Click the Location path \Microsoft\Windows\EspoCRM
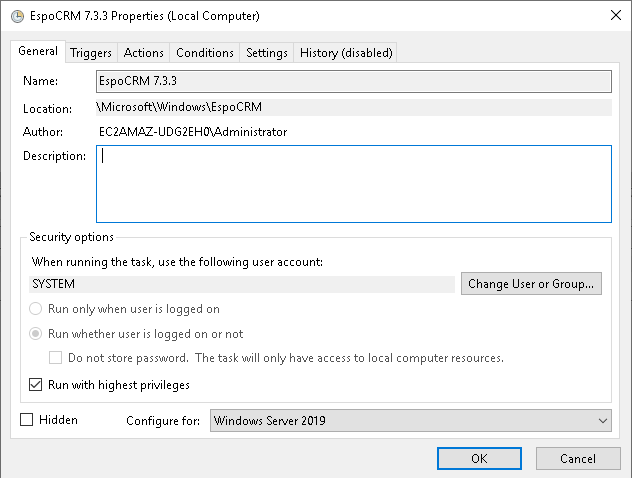This screenshot has width=632, height=478. 354,107
